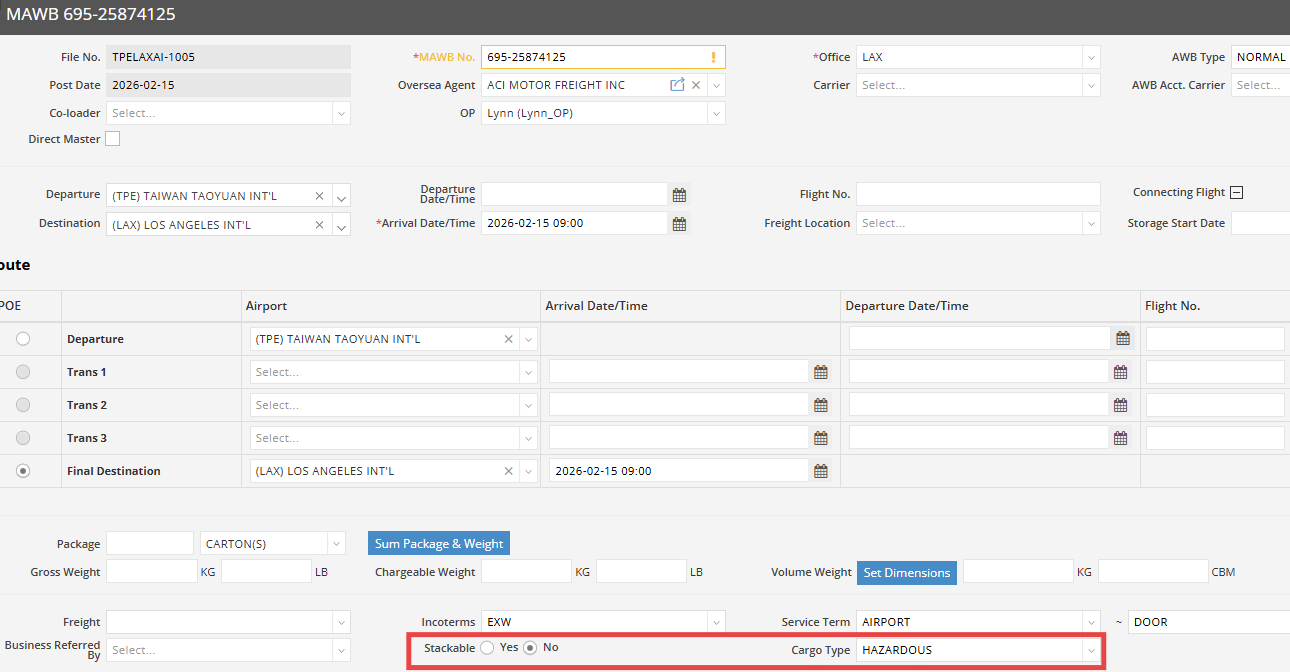Clear the Departure airport selection
This screenshot has width=1290, height=672.
(319, 196)
